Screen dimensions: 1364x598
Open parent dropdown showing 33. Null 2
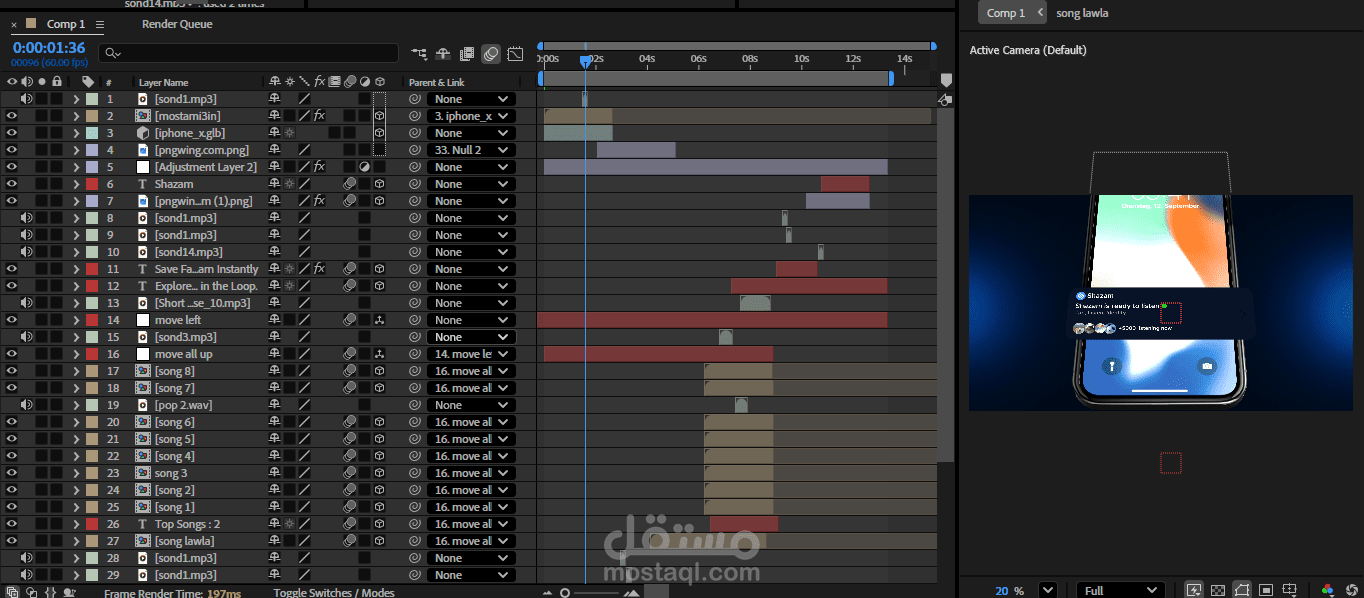pos(471,150)
